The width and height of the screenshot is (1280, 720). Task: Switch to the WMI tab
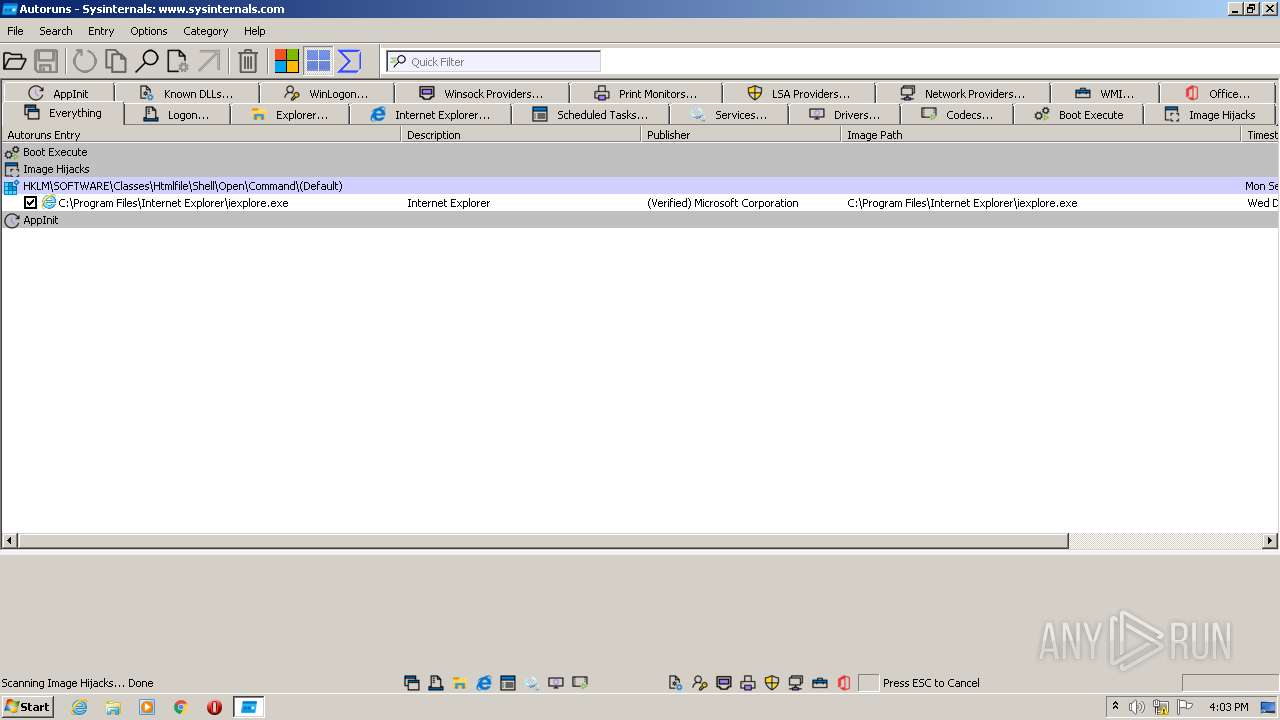[1105, 93]
